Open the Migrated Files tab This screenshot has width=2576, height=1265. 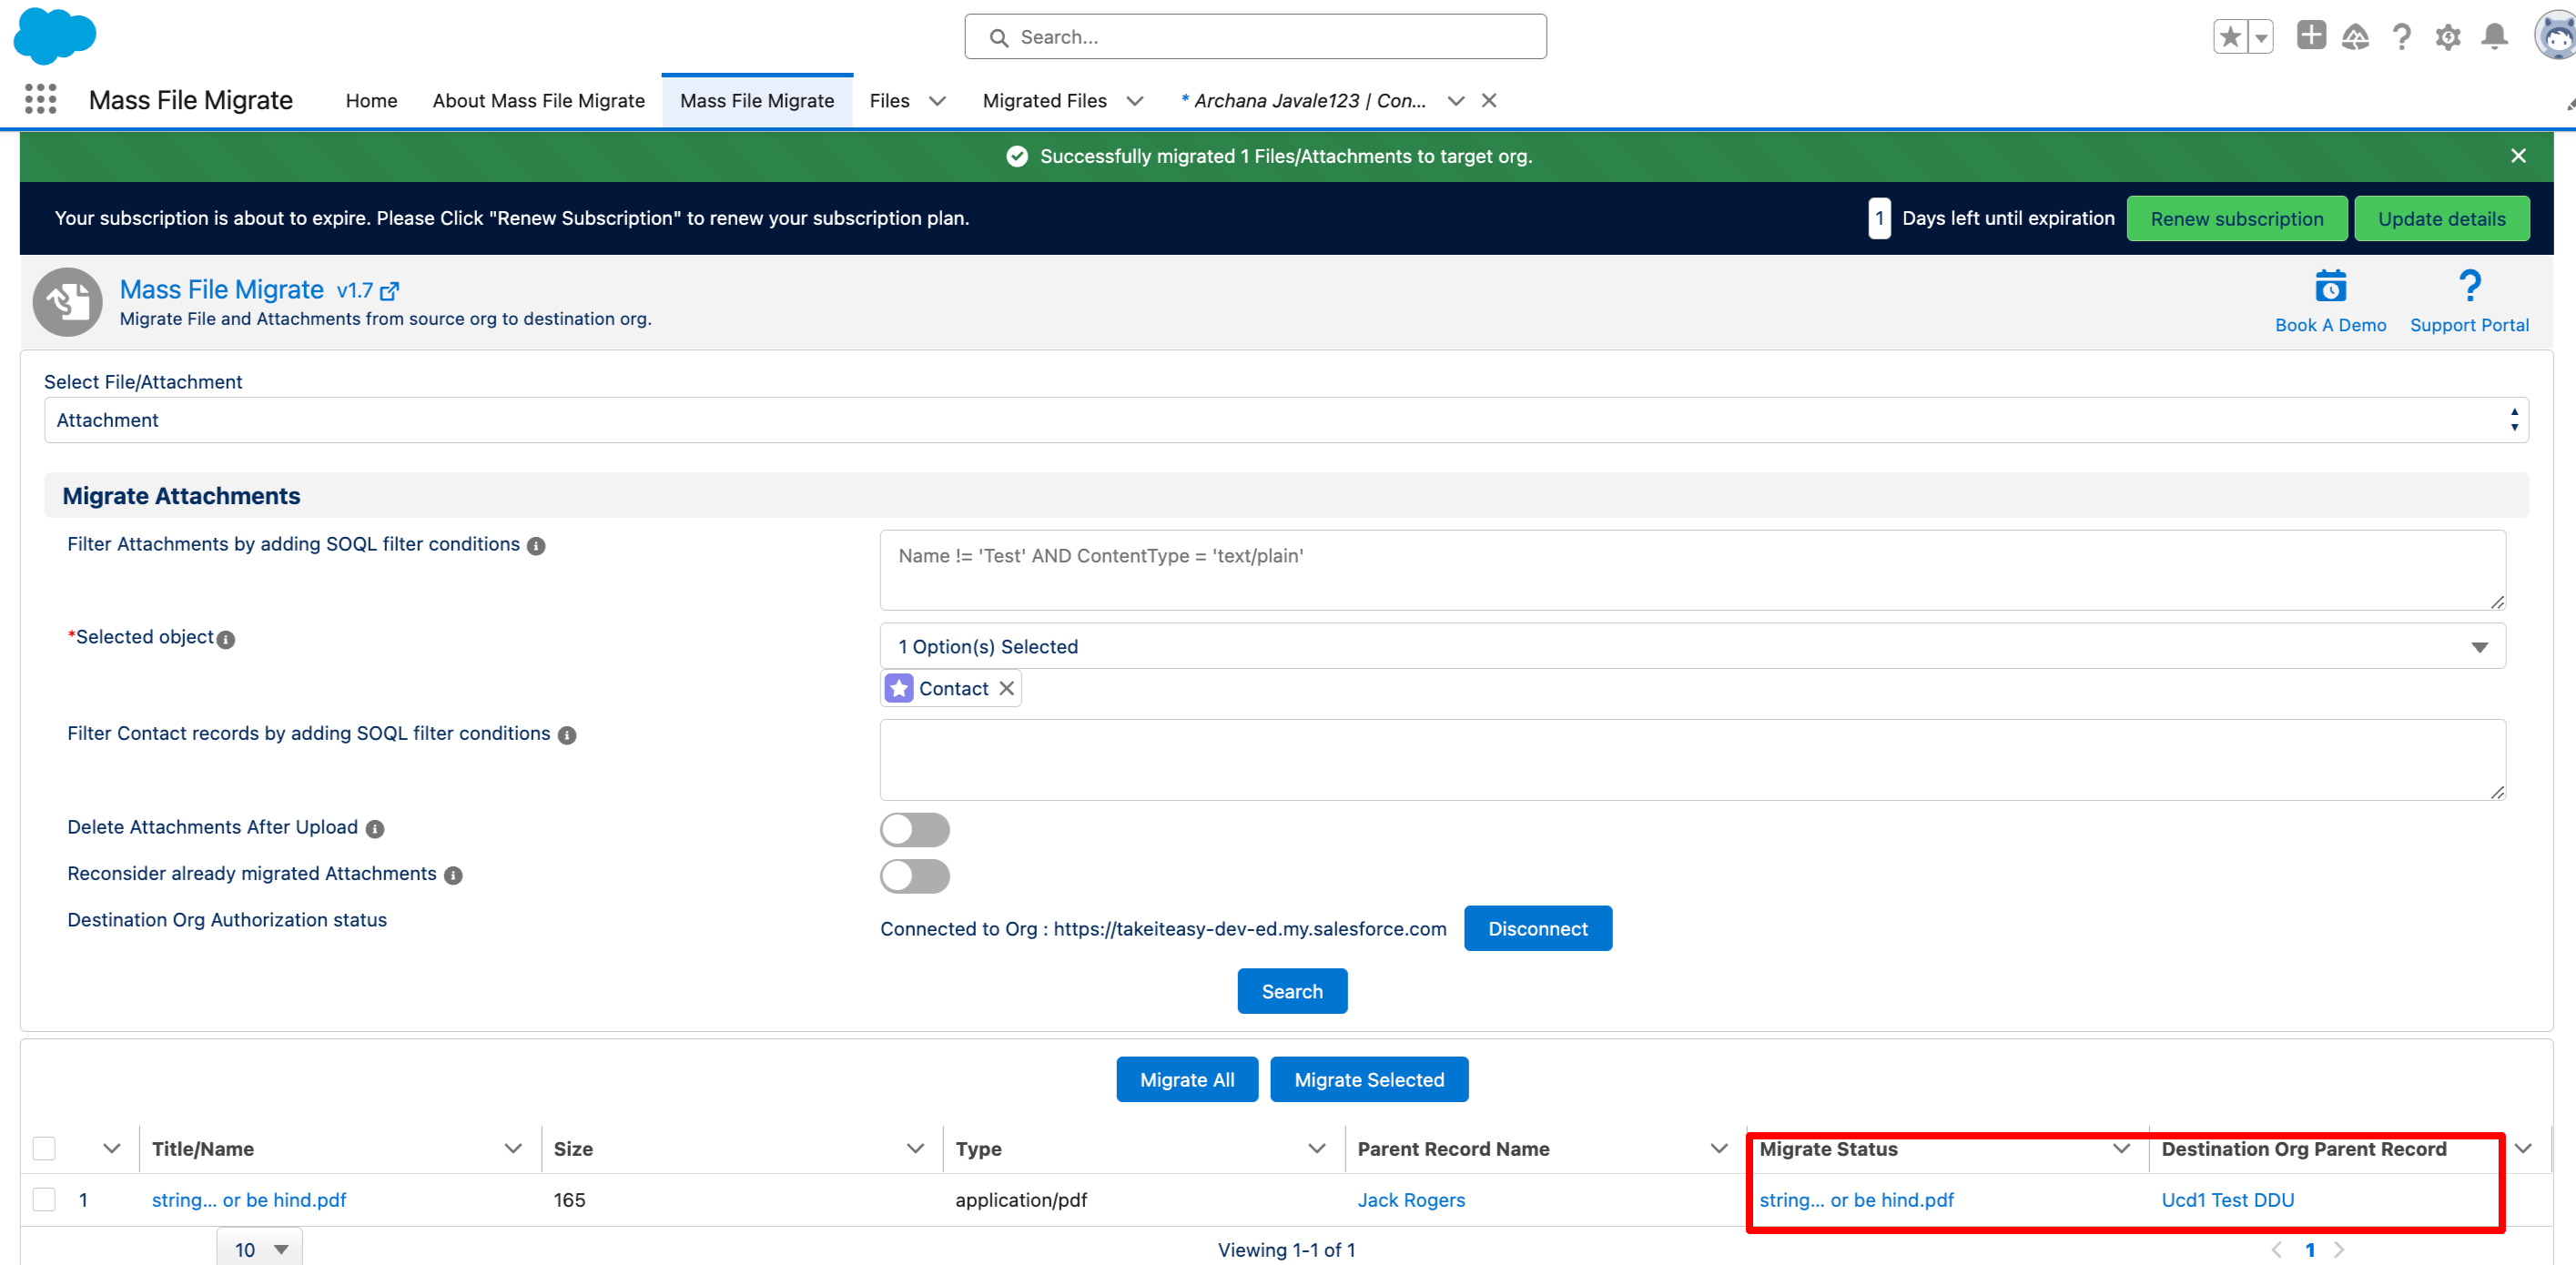point(1044,101)
